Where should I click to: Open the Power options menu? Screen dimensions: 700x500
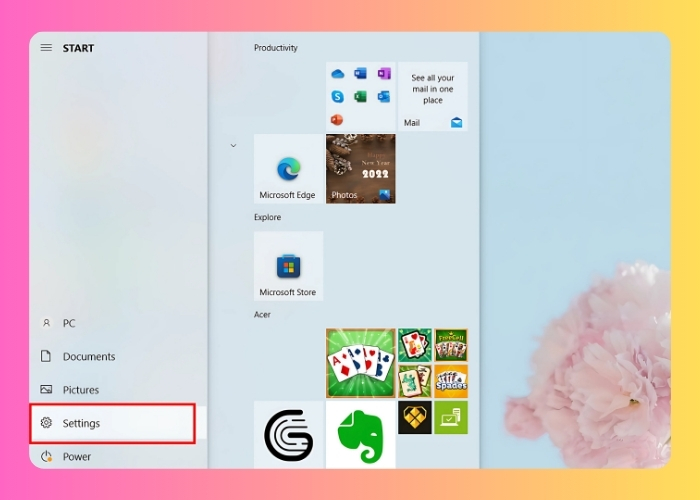pyautogui.click(x=76, y=457)
